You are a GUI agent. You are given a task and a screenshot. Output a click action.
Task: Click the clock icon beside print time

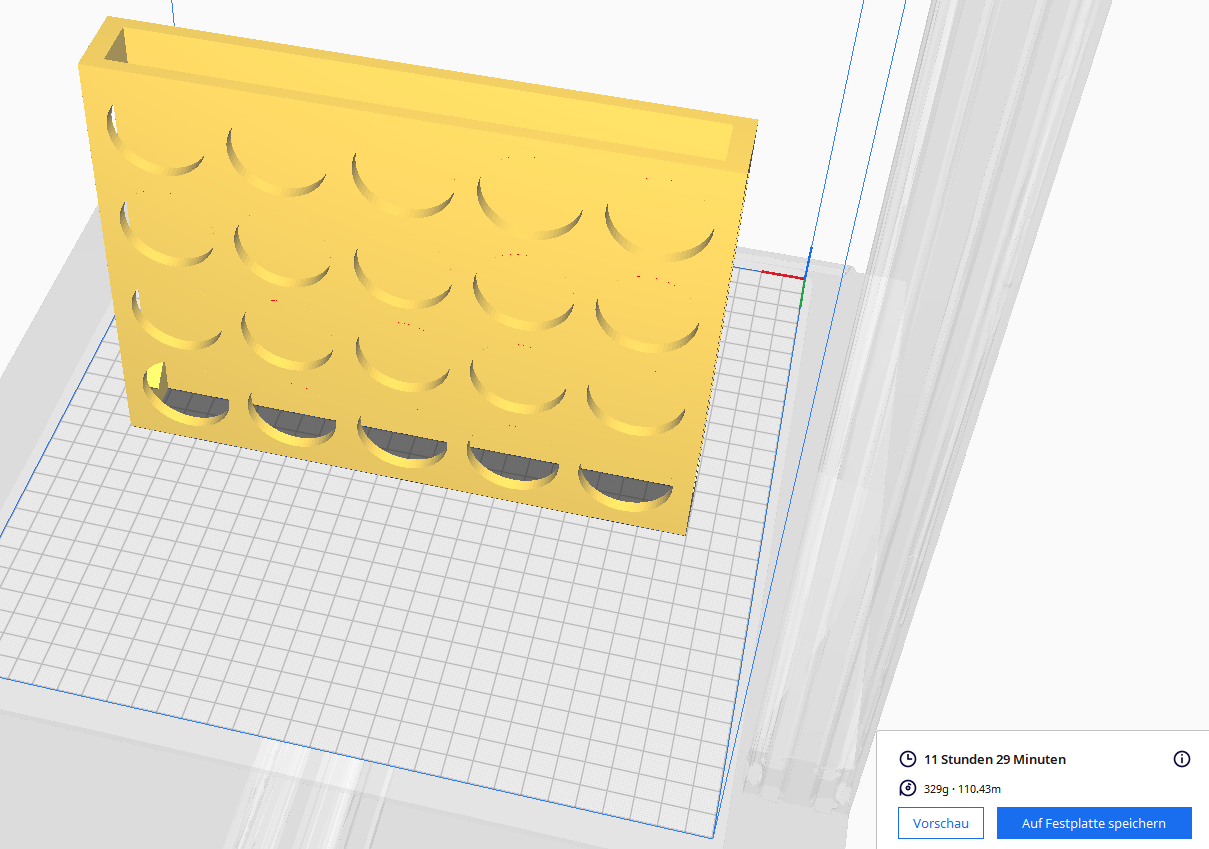908,759
